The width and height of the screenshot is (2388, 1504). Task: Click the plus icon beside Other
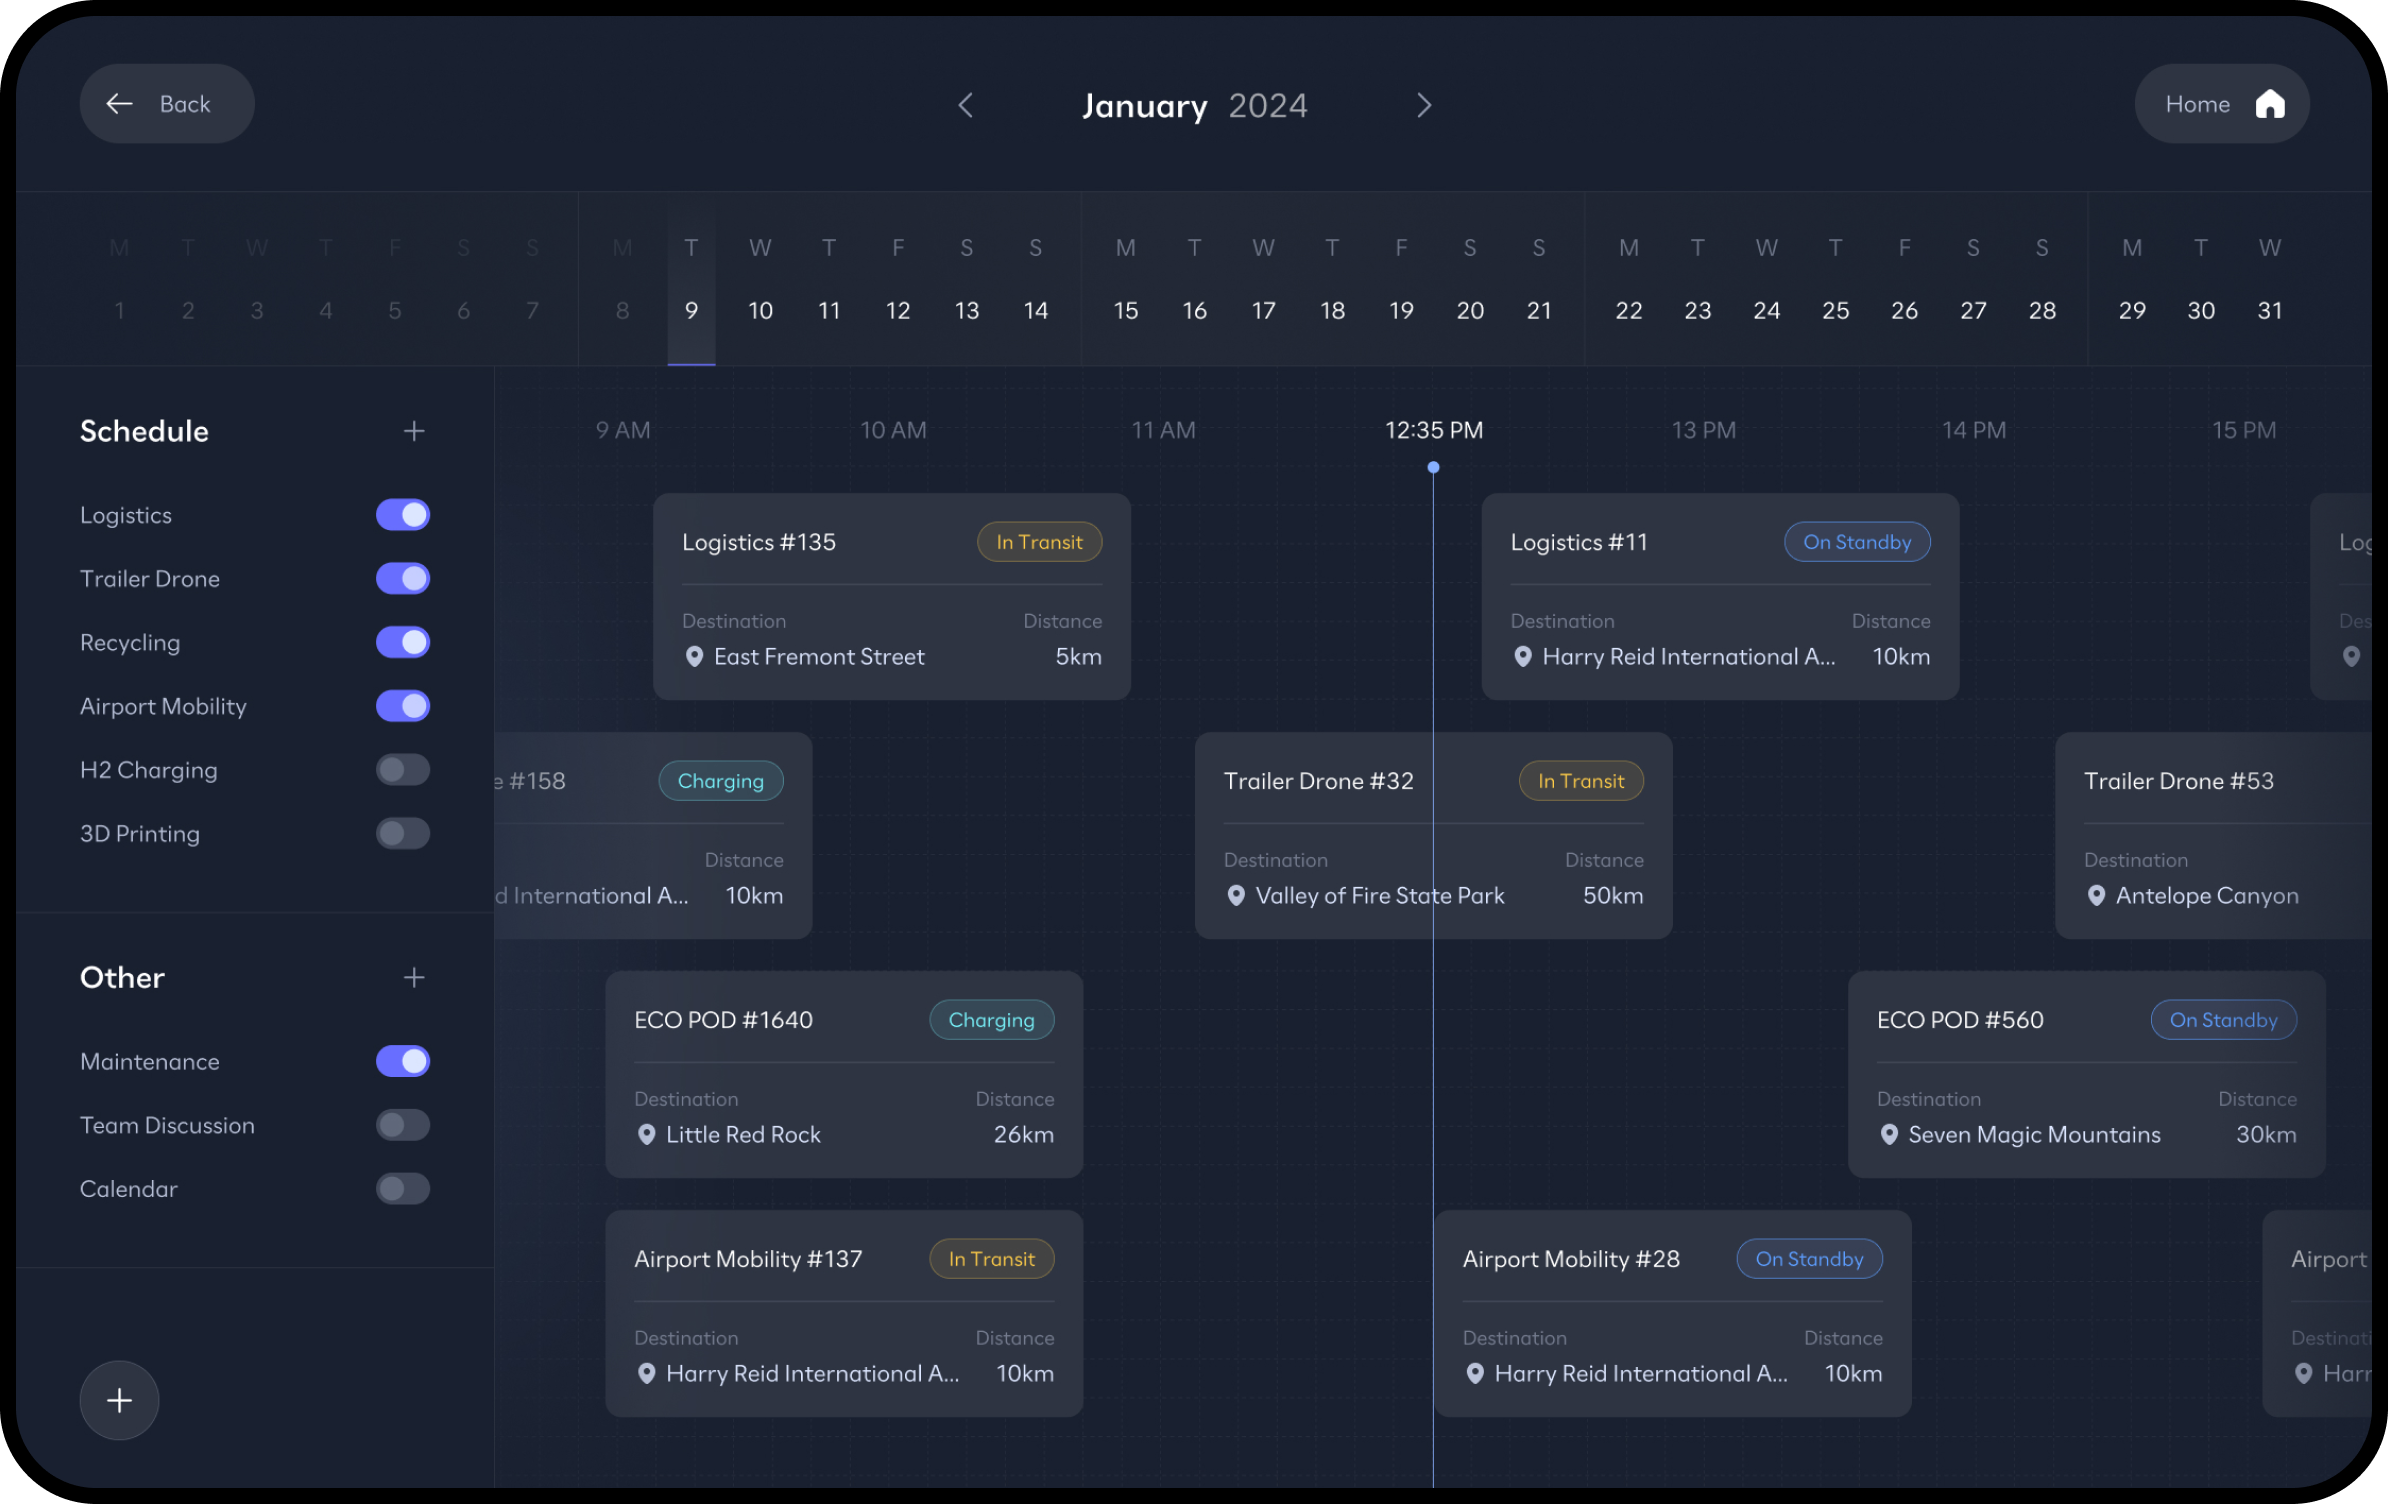pyautogui.click(x=414, y=977)
